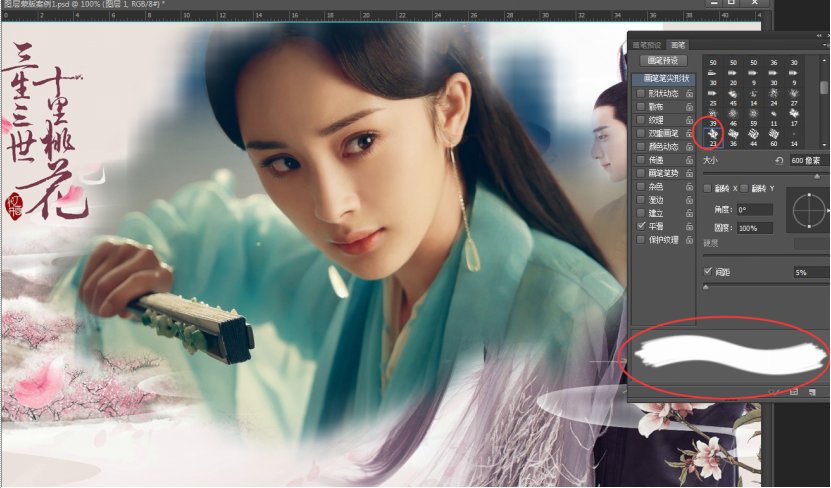This screenshot has height=488, width=831.
Task: Check the 翻转 X checkbox
Action: [x=707, y=188]
